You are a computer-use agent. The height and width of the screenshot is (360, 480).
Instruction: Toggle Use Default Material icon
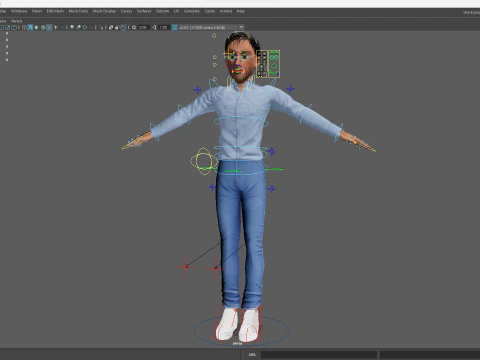pyautogui.click(x=37, y=27)
